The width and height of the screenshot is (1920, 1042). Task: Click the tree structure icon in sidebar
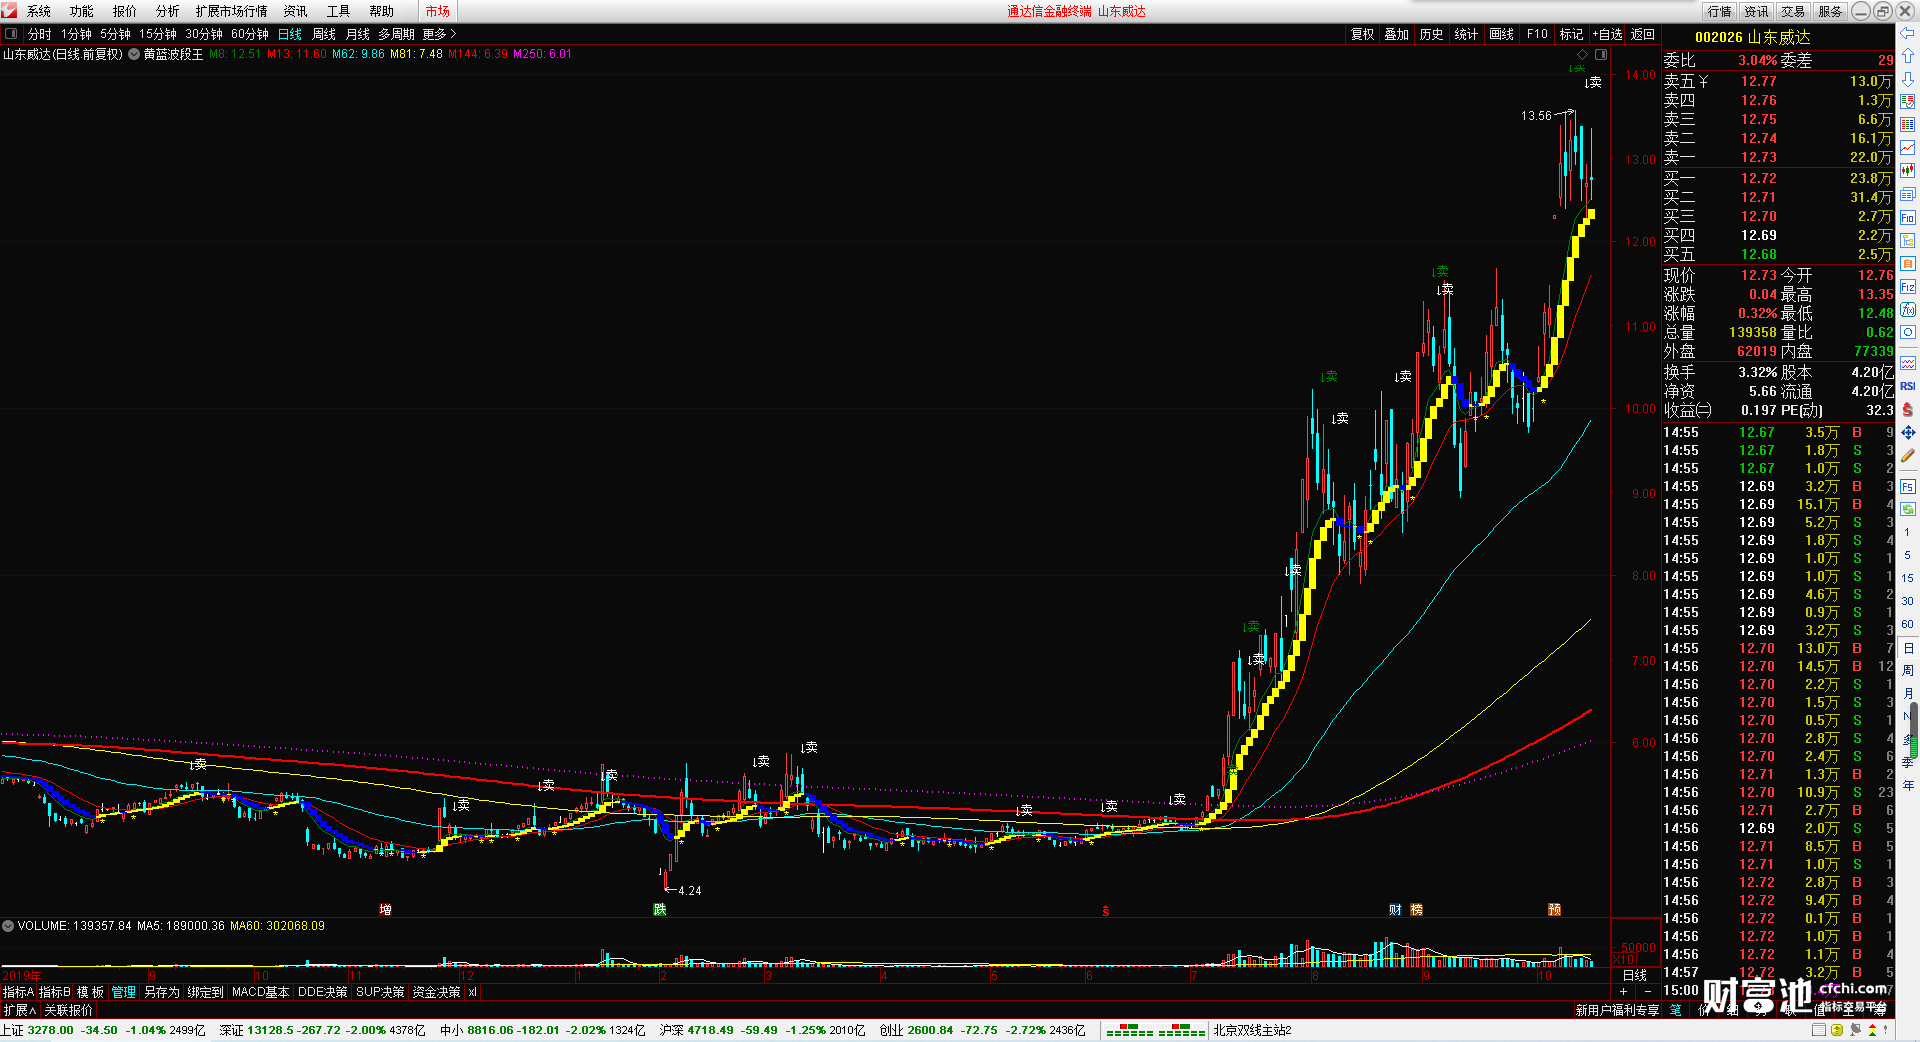pyautogui.click(x=1908, y=241)
